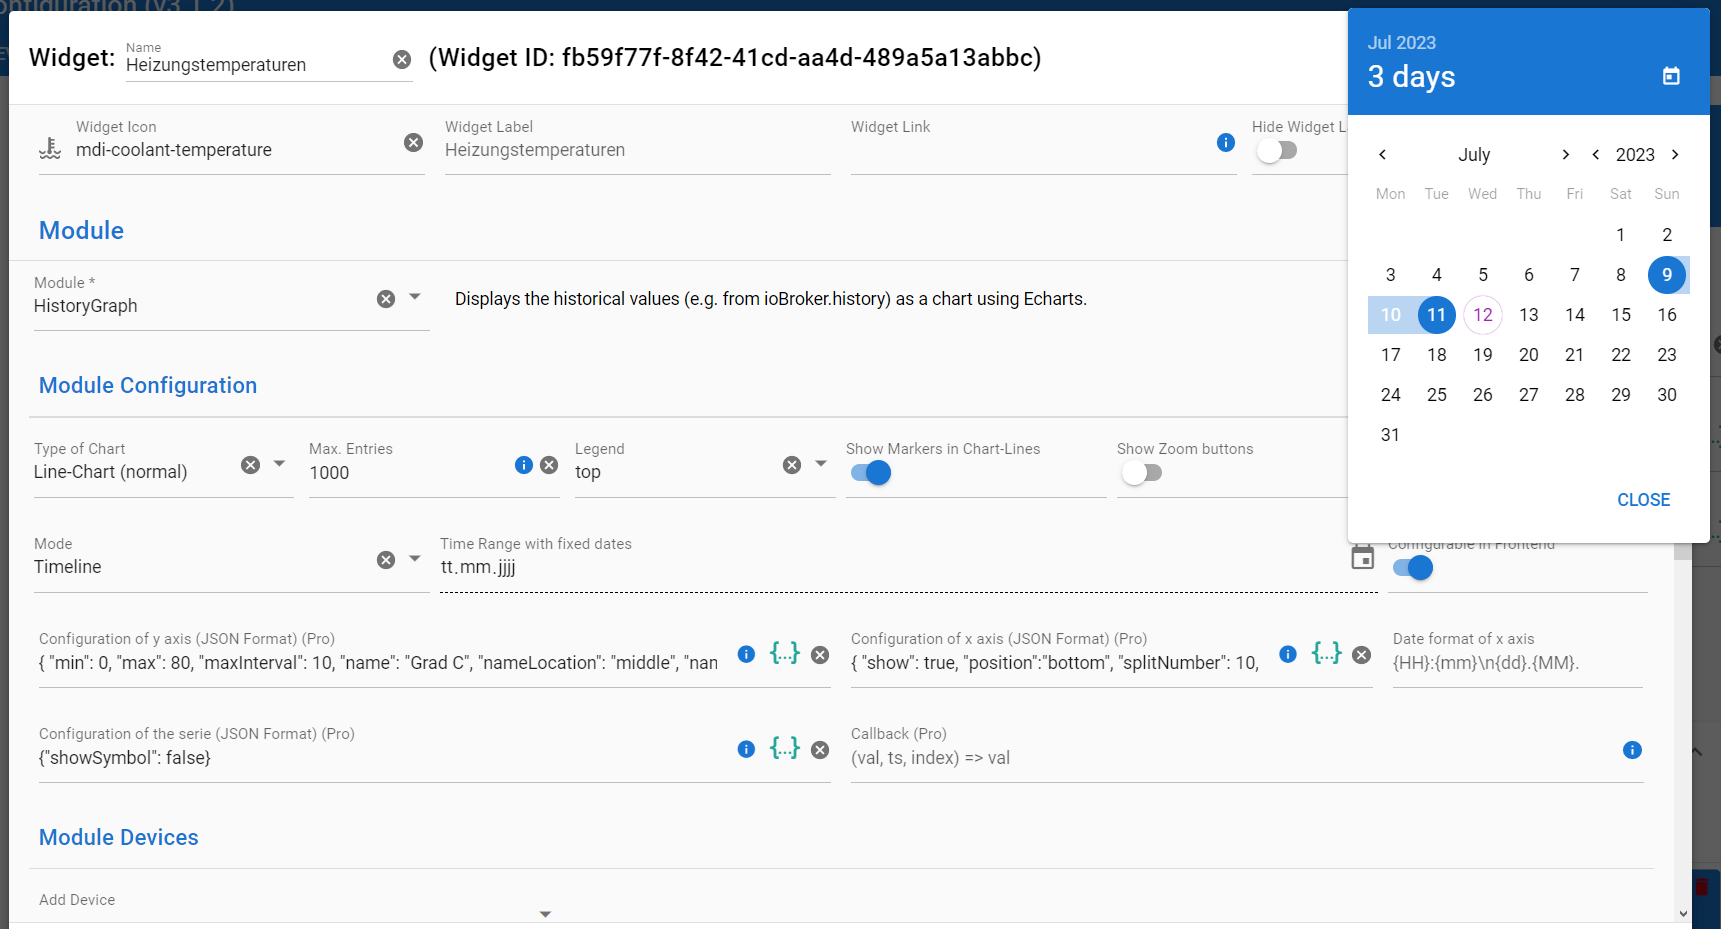The image size is (1721, 929).
Task: Expand the Add Device dropdown
Action: 545,914
